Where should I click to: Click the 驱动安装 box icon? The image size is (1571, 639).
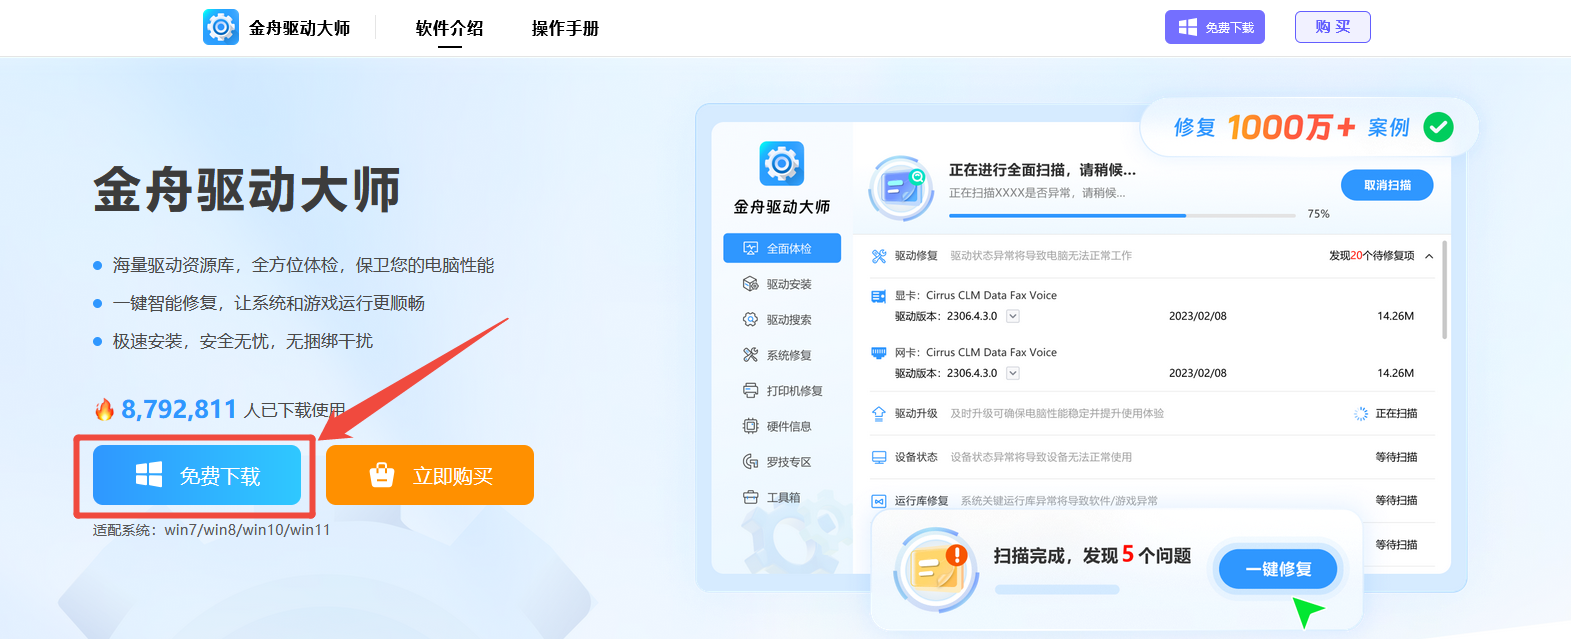point(751,284)
